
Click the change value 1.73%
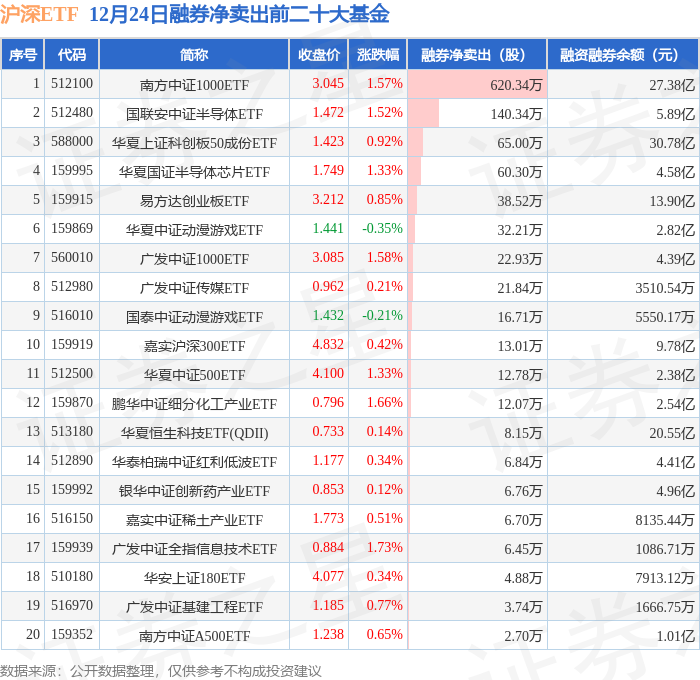click(384, 548)
